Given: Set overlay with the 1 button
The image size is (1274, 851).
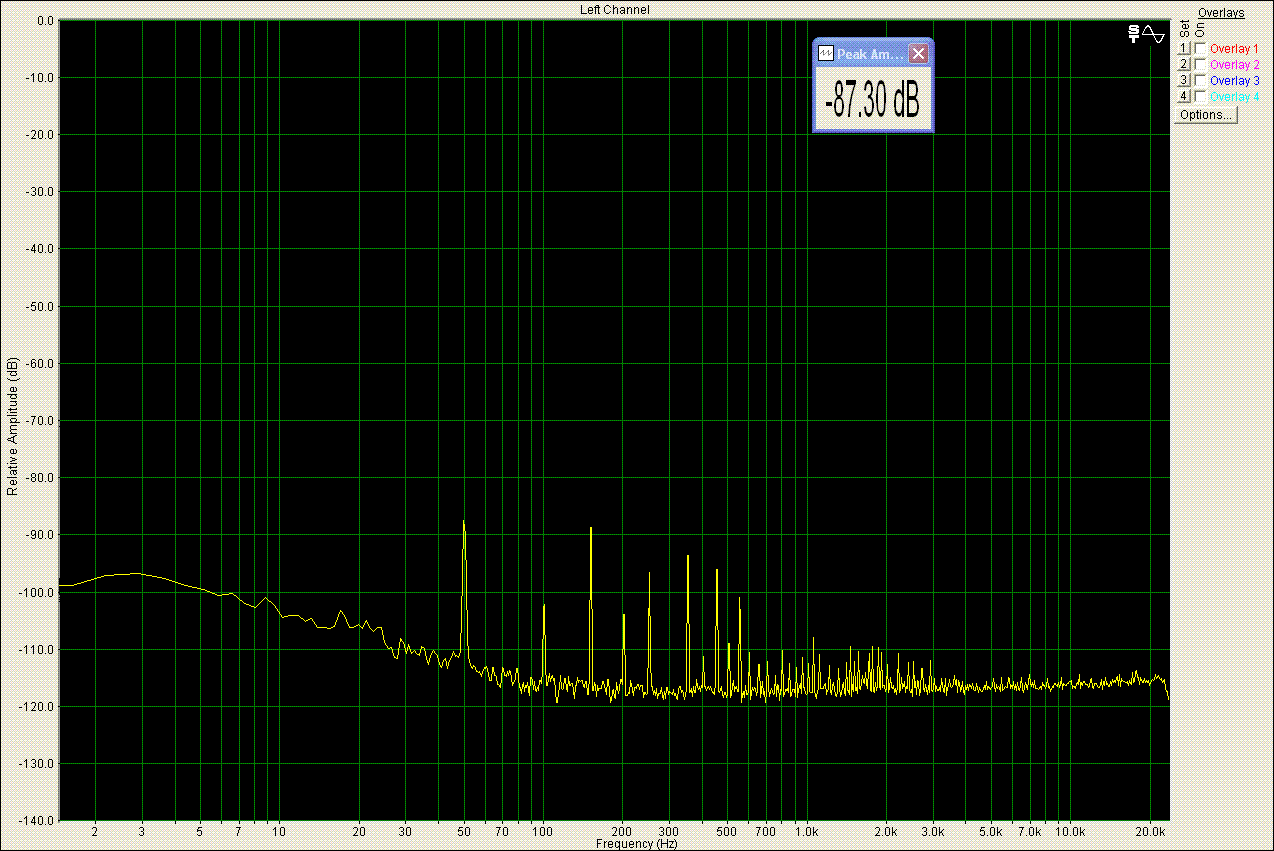Looking at the screenshot, I should click(1183, 48).
